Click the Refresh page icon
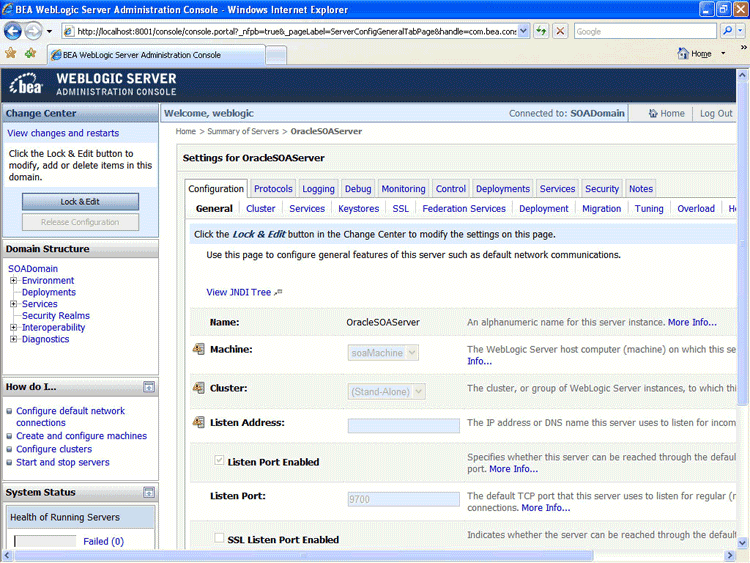The height and width of the screenshot is (563, 750). click(x=541, y=32)
